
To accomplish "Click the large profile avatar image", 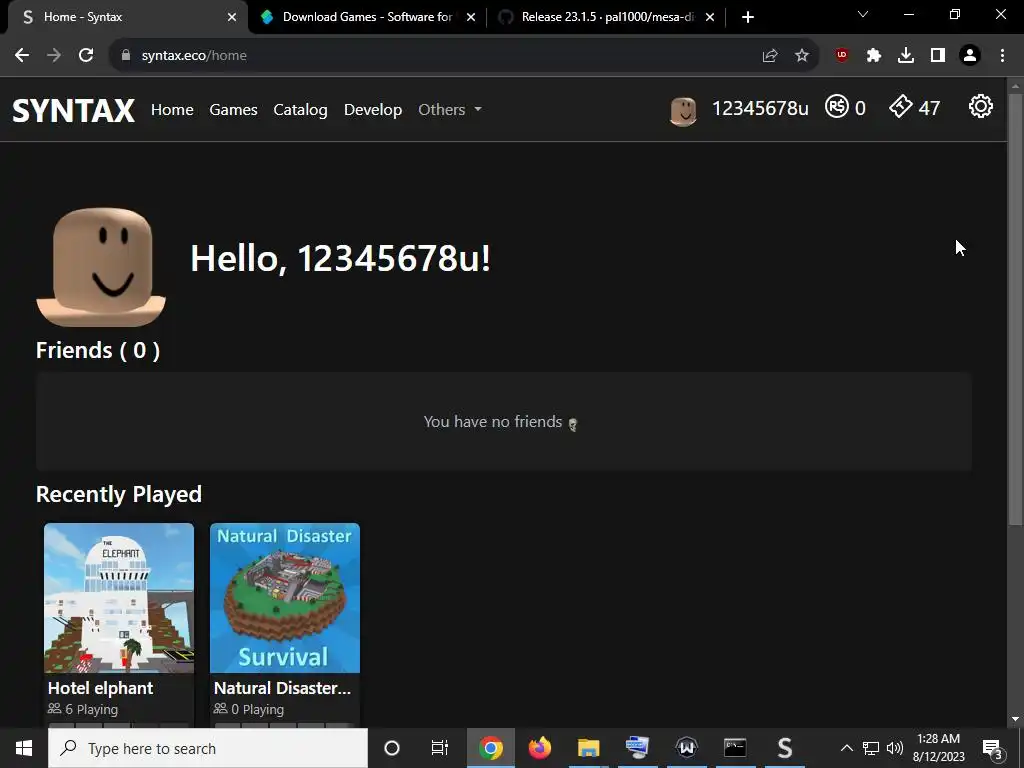I will (101, 267).
